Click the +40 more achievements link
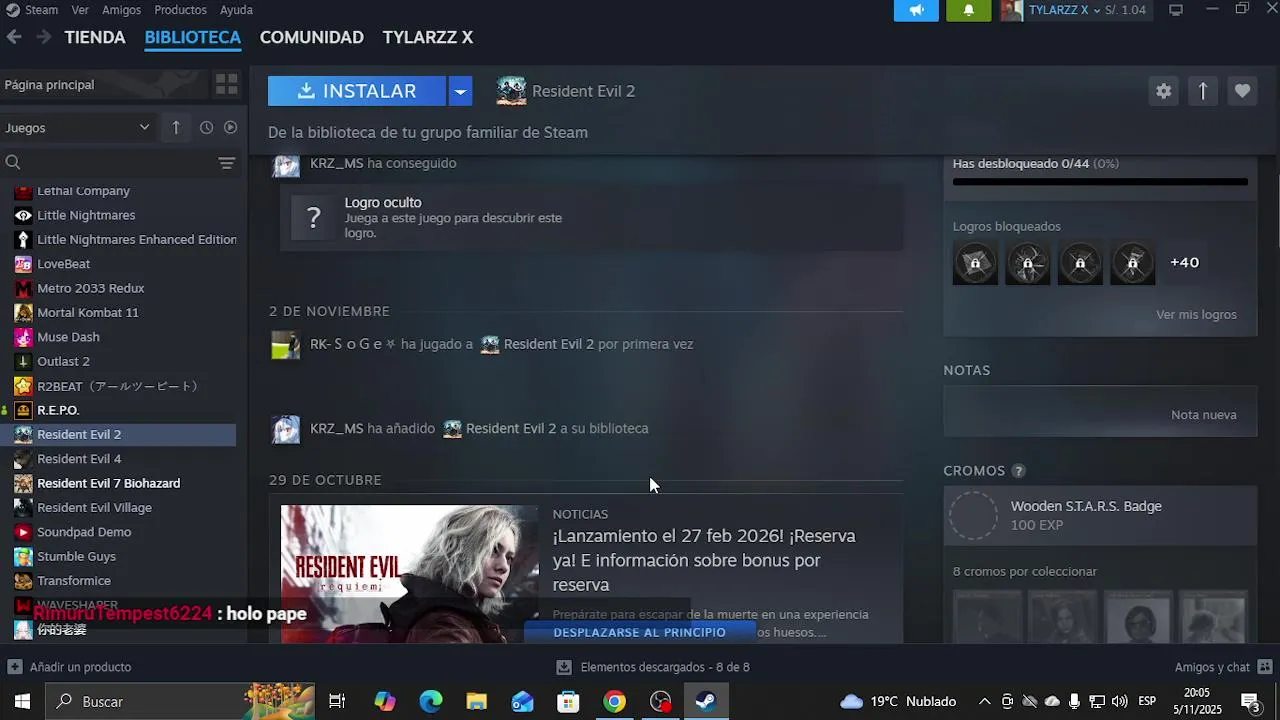This screenshot has height=720, width=1280. [x=1184, y=262]
